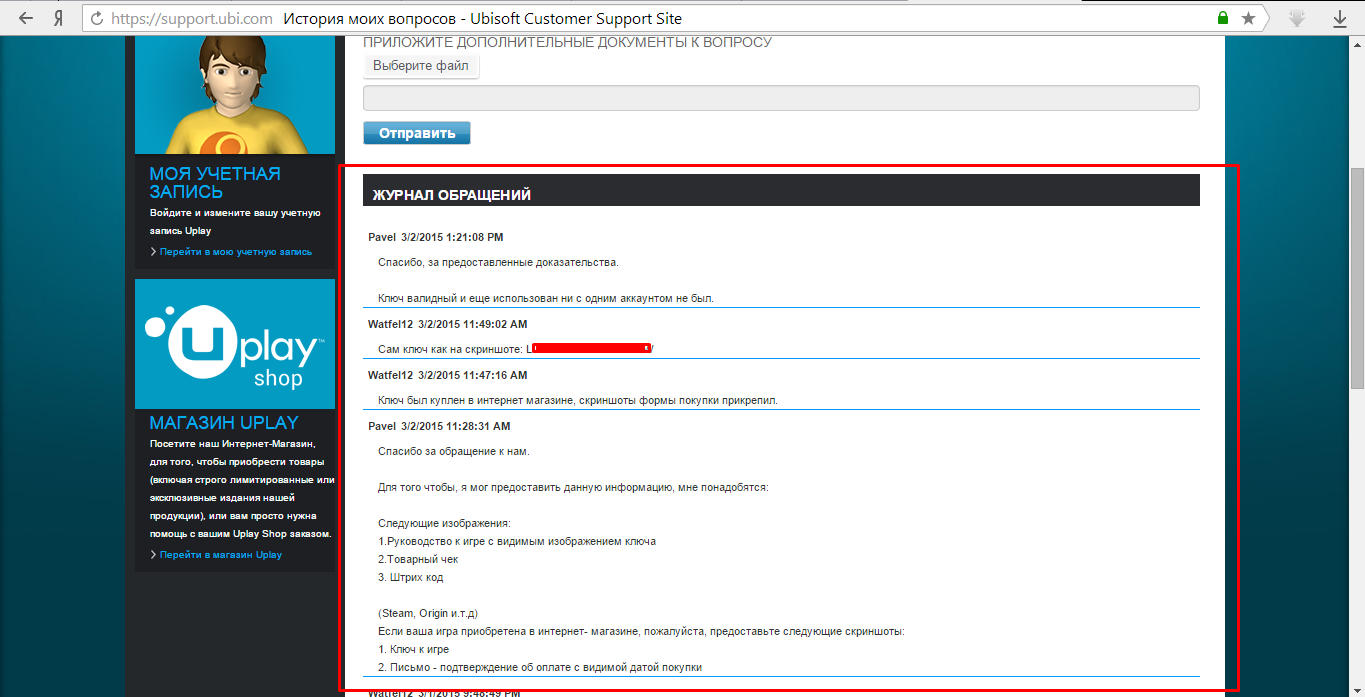
Task: Click the page's vertical scrollbar thumb
Action: tap(1357, 277)
